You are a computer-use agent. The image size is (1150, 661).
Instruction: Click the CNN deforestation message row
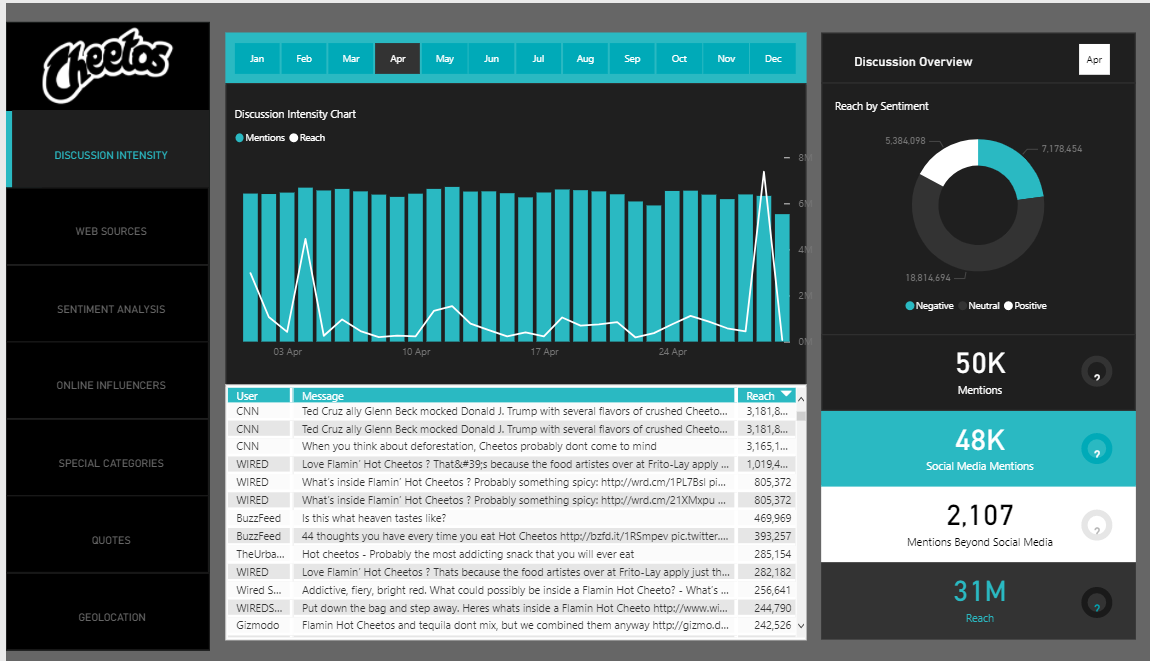[x=512, y=447]
